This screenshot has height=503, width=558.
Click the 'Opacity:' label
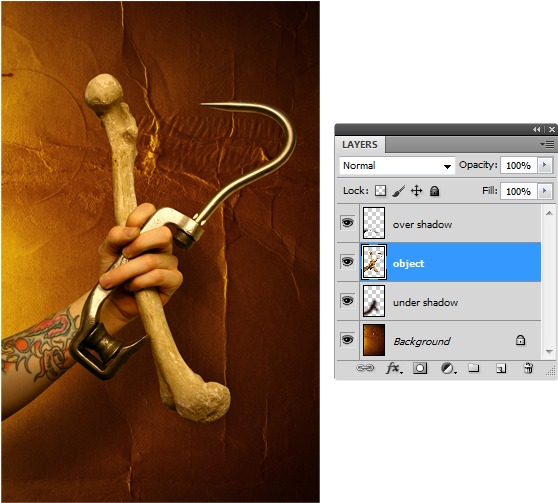pos(478,165)
